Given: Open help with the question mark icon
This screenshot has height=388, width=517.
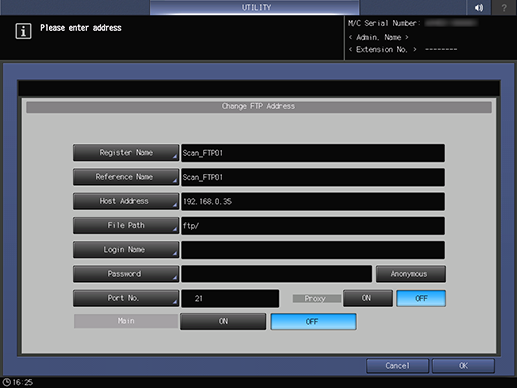Looking at the screenshot, I should [504, 7].
